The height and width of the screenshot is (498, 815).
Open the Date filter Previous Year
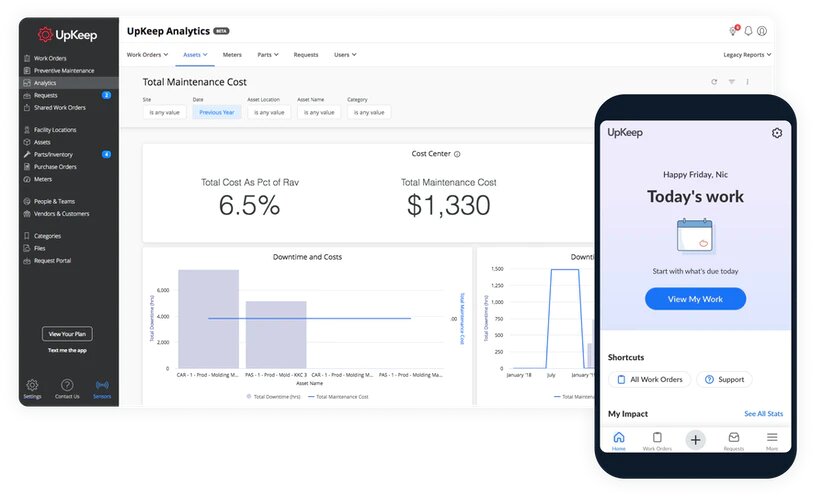(217, 112)
